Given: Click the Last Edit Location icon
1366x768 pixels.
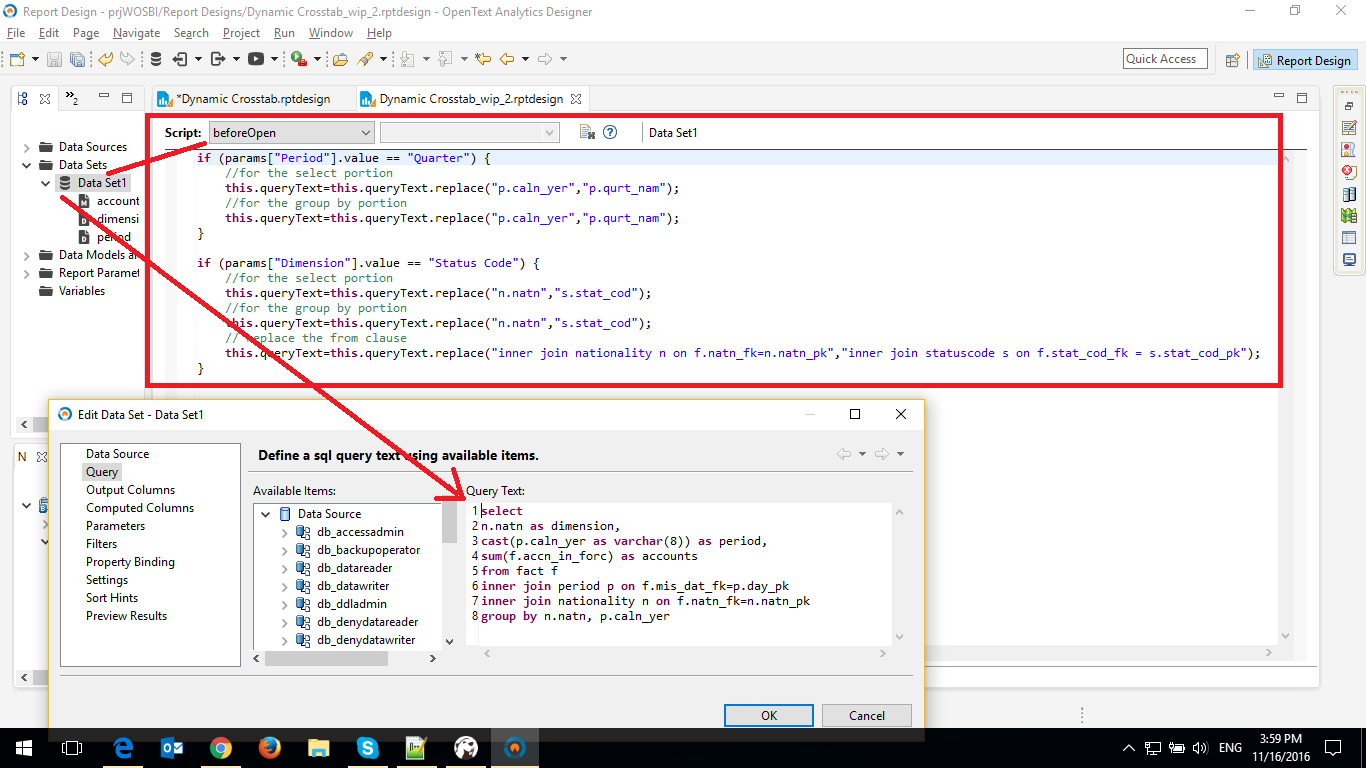Looking at the screenshot, I should click(483, 59).
